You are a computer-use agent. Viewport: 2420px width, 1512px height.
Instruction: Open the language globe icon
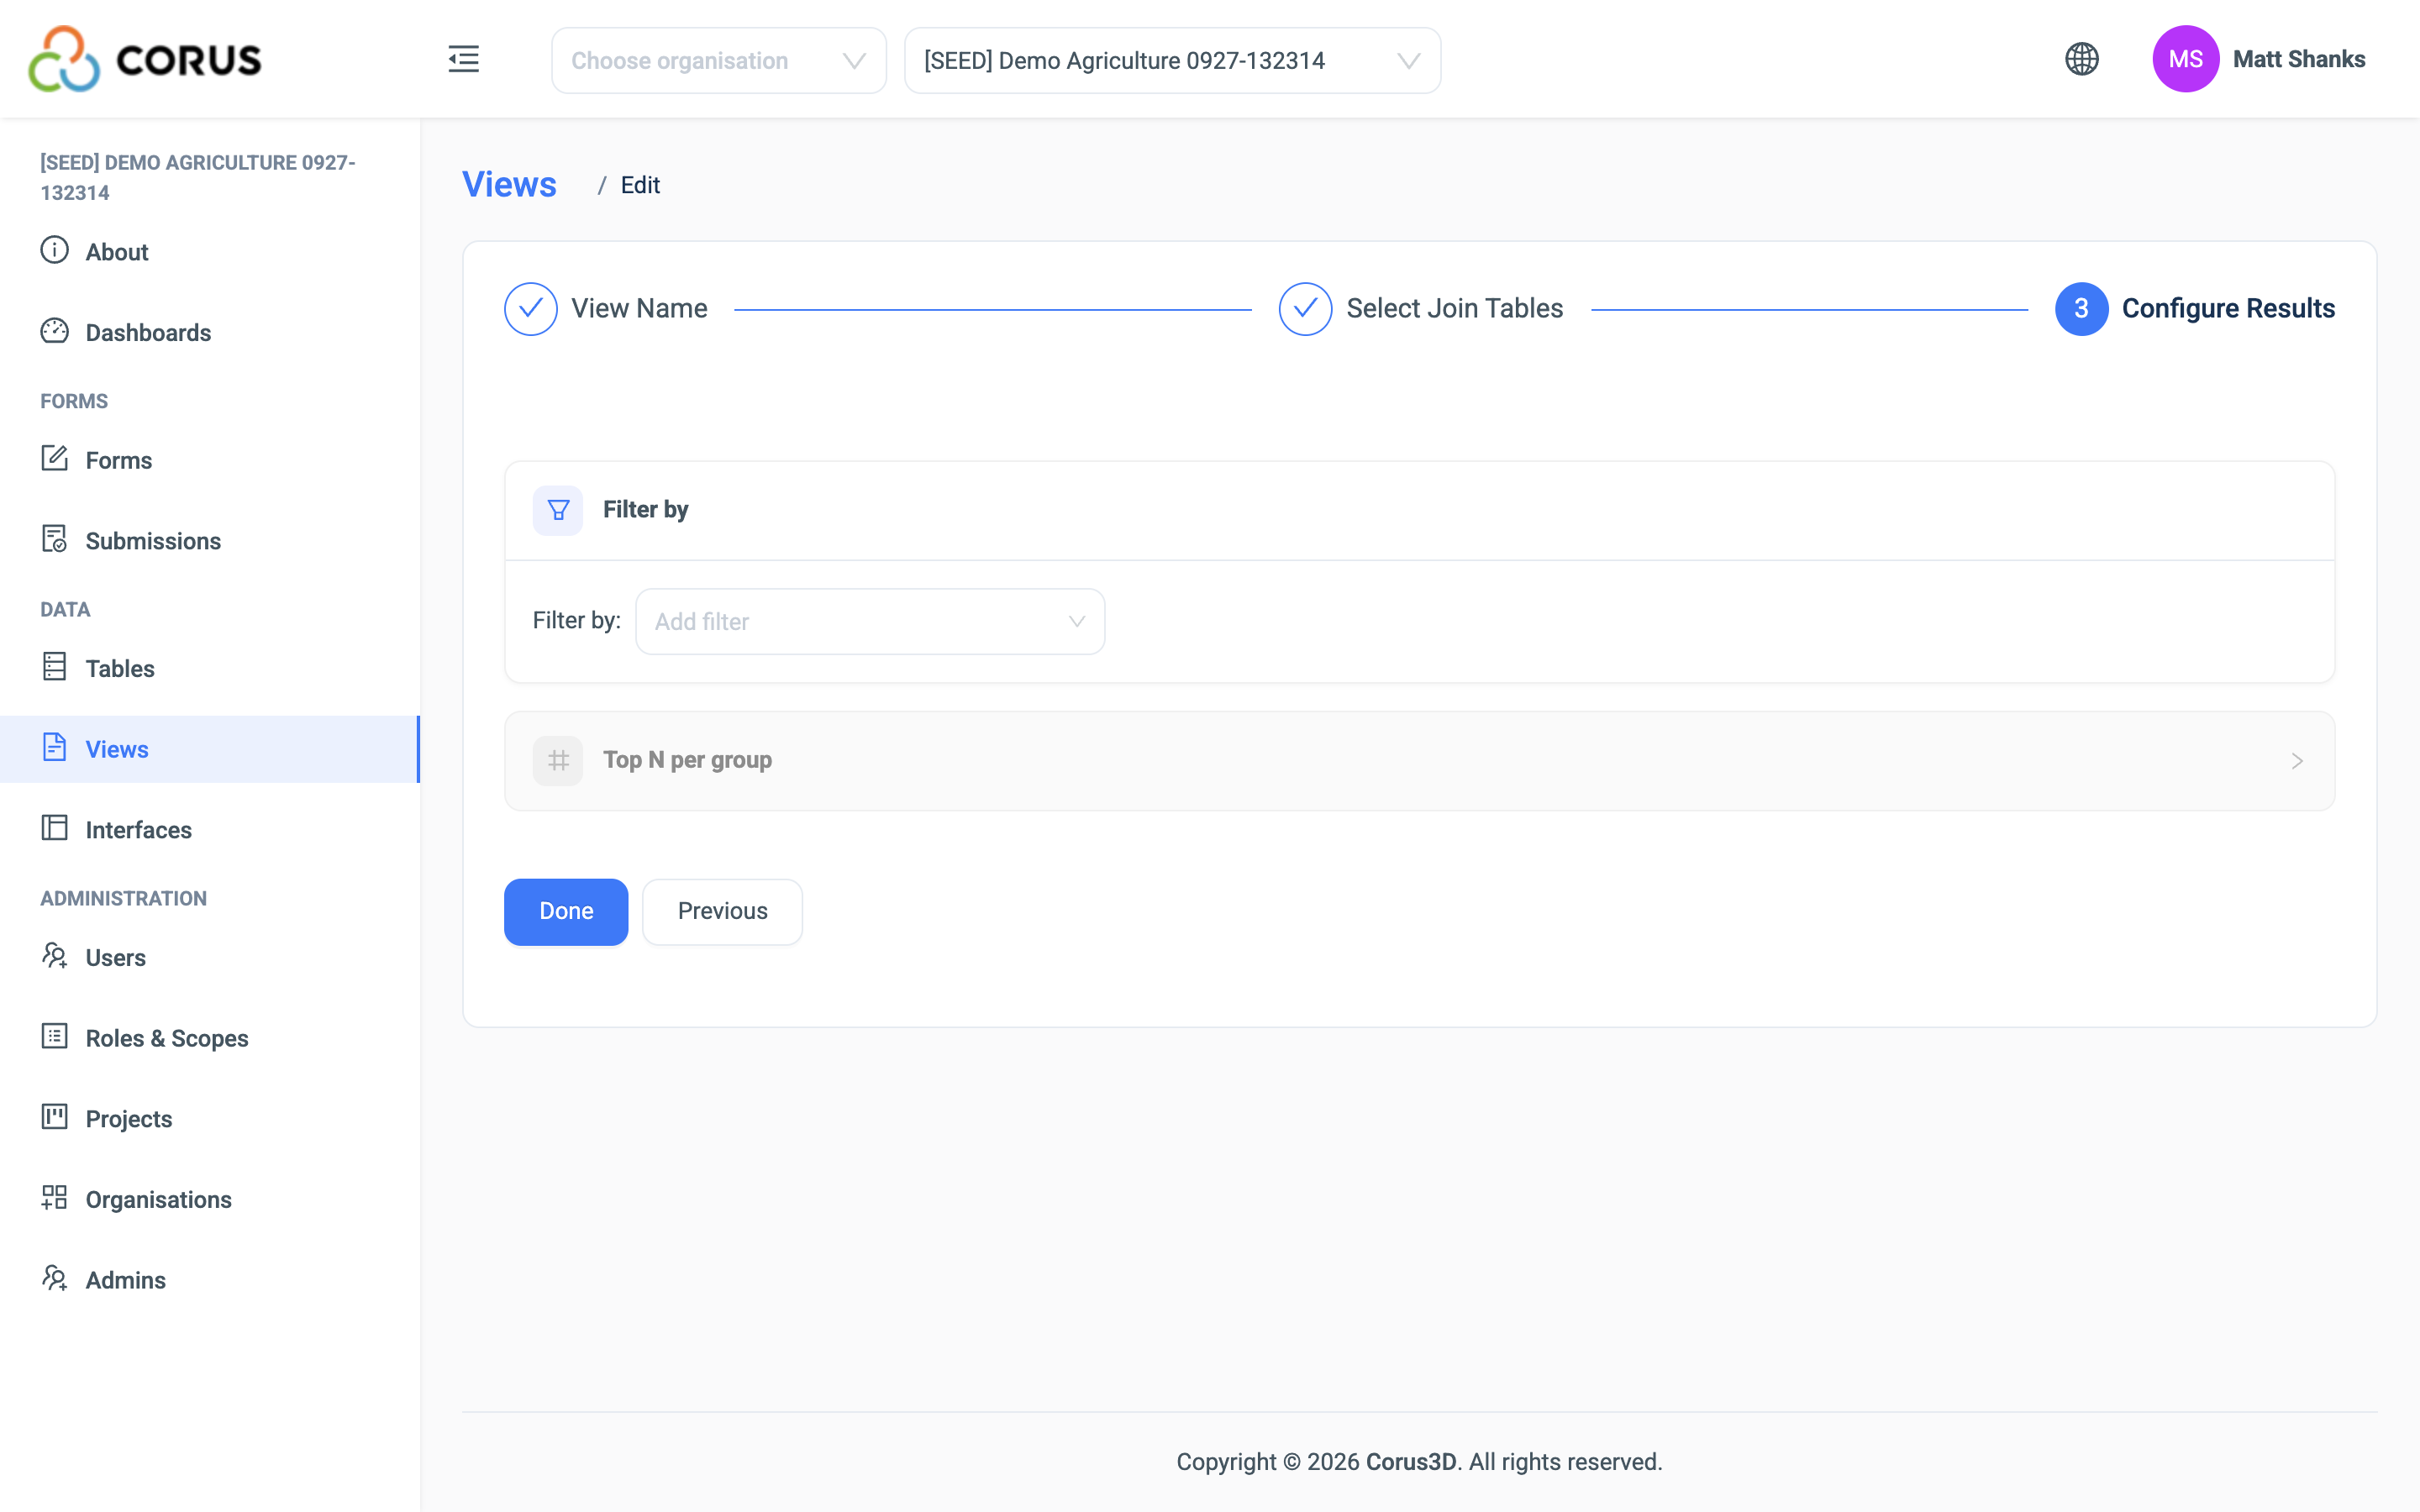[2081, 59]
